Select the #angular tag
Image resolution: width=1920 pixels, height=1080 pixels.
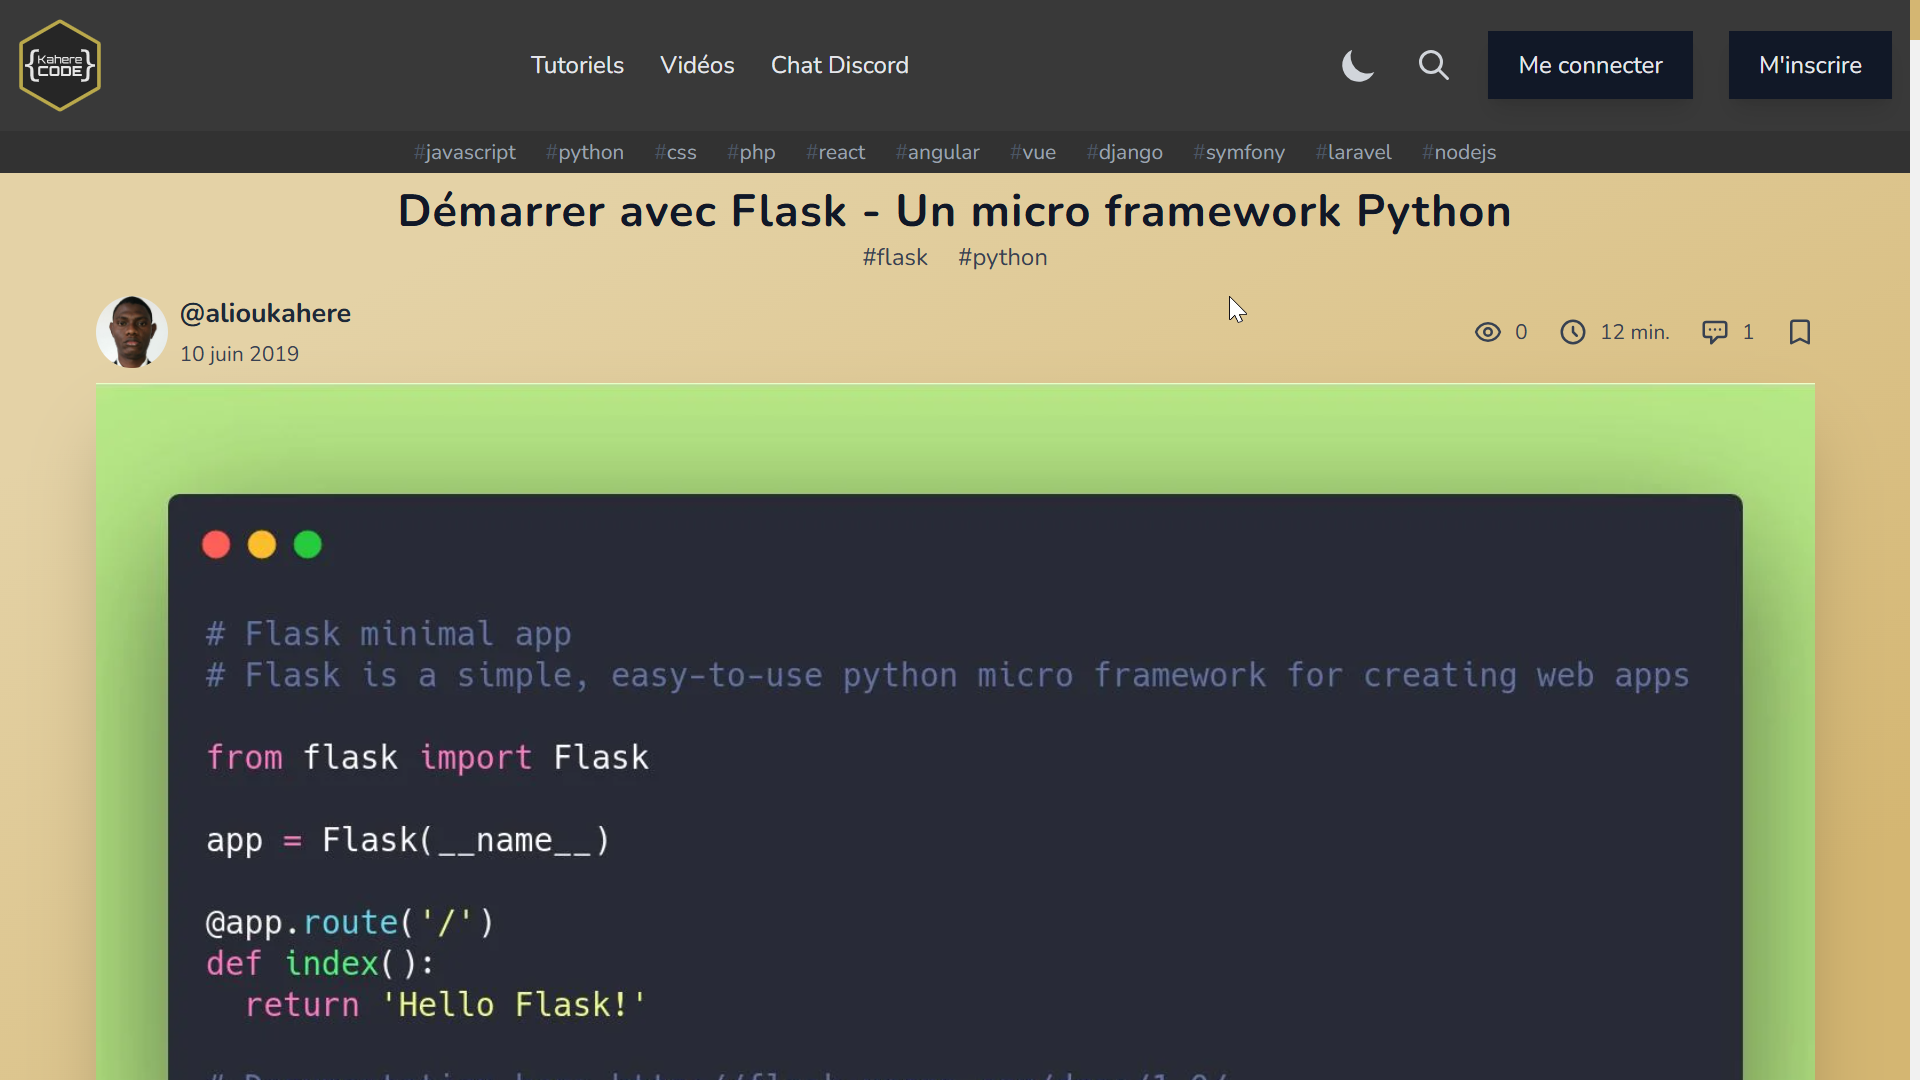(938, 152)
